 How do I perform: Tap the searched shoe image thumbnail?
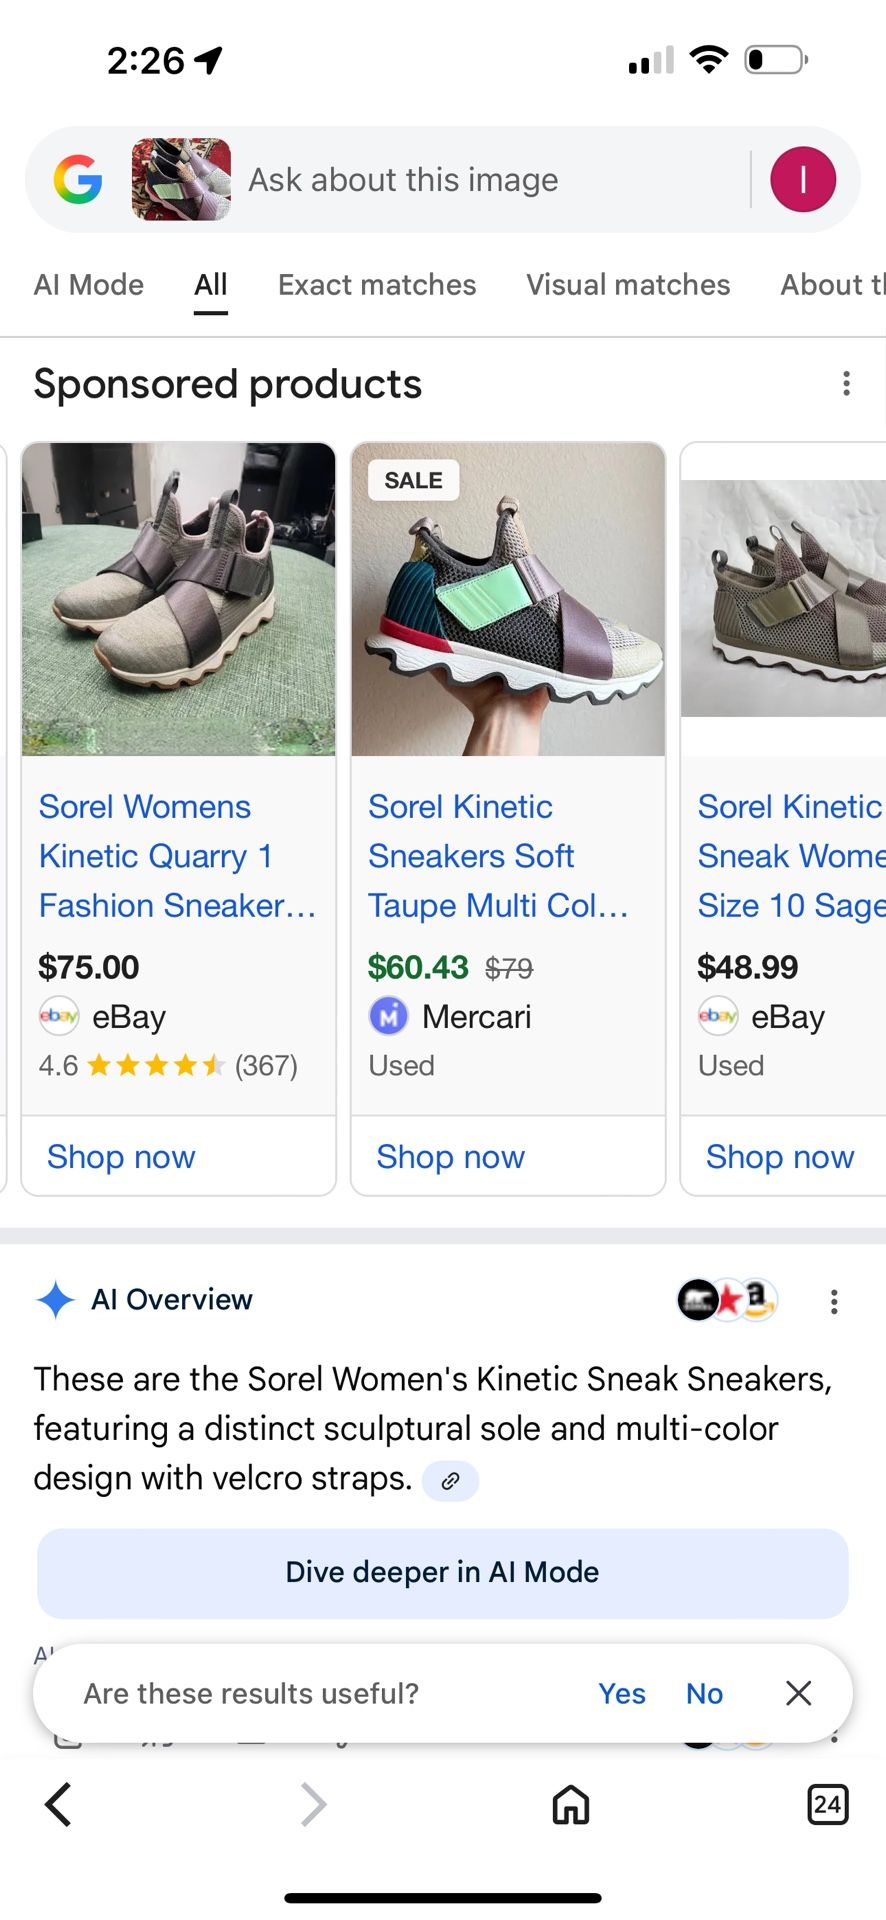tap(181, 180)
